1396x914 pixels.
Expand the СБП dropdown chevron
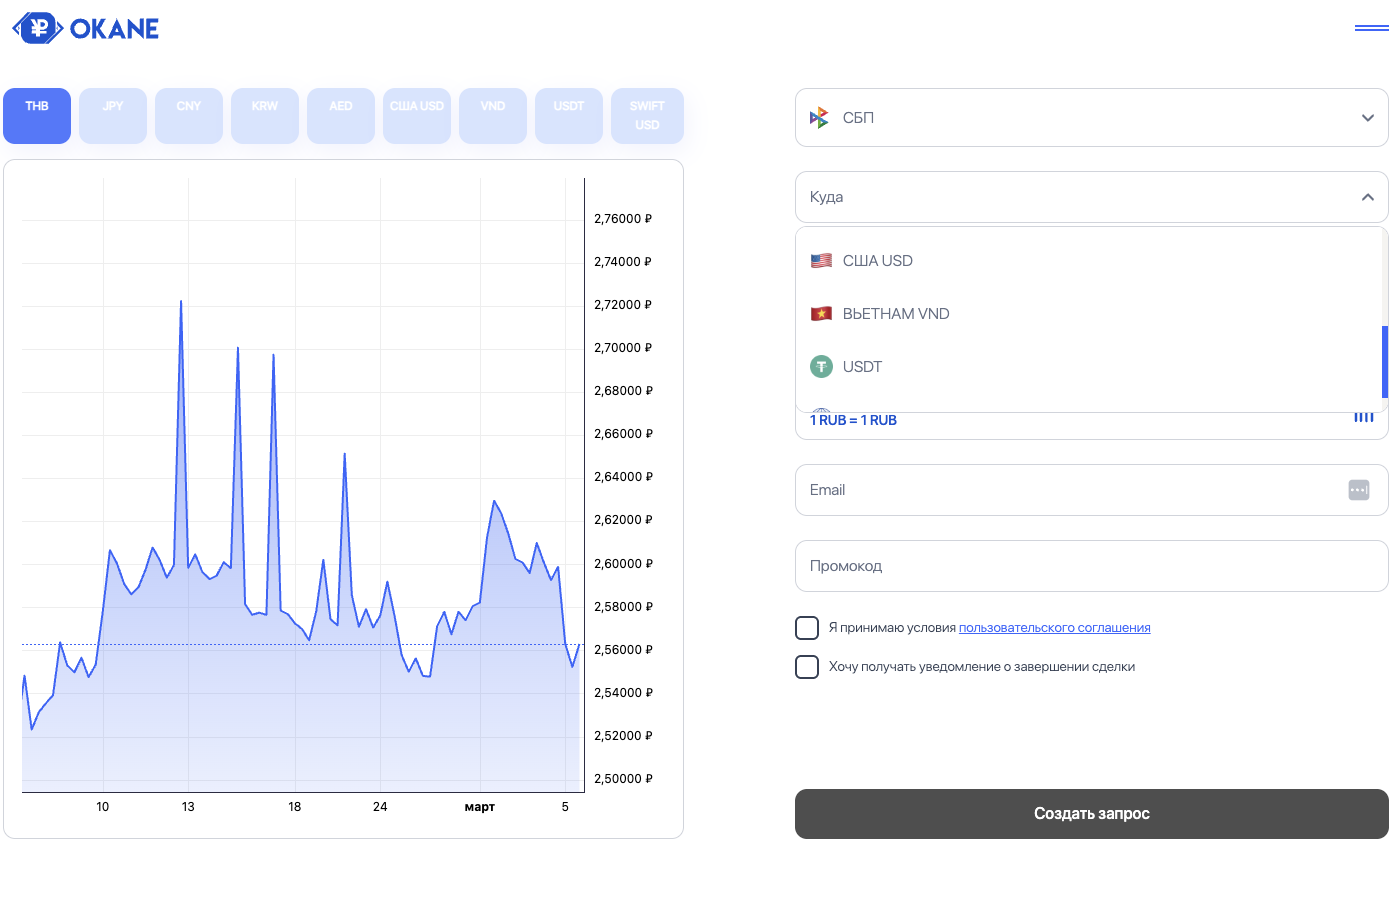tap(1367, 118)
